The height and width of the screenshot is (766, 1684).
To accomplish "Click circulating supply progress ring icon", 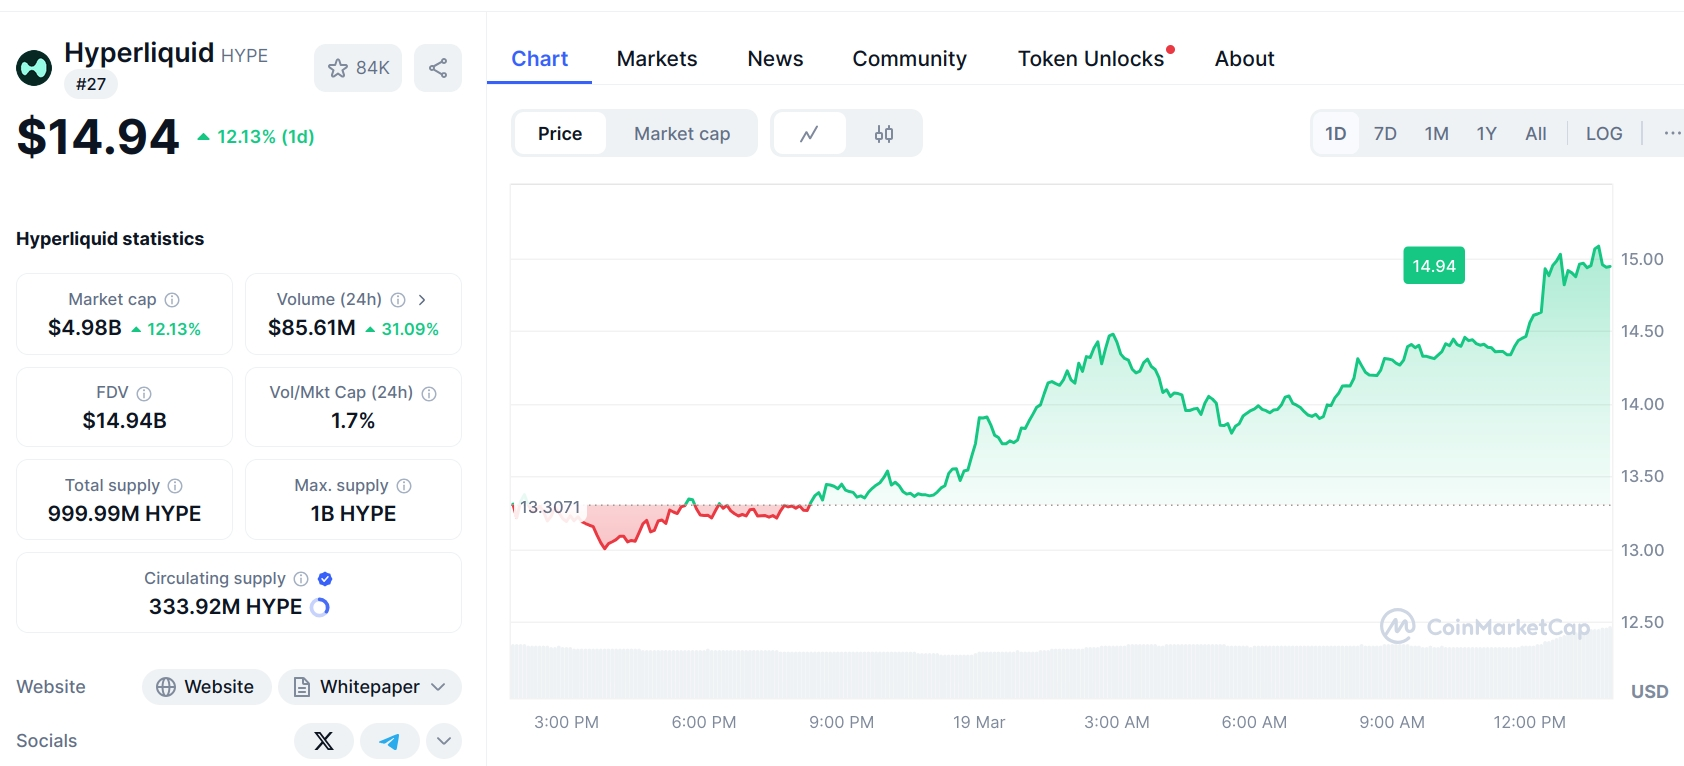I will coord(320,607).
